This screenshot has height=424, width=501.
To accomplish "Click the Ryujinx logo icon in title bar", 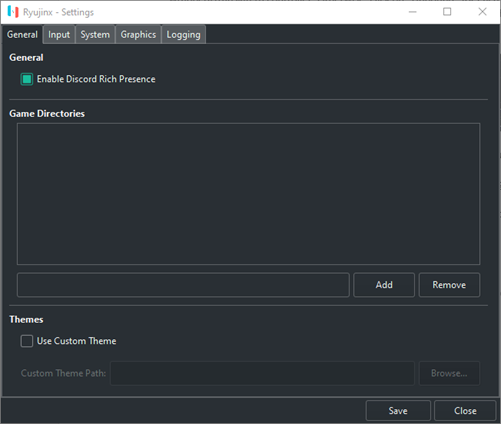I will (x=13, y=12).
